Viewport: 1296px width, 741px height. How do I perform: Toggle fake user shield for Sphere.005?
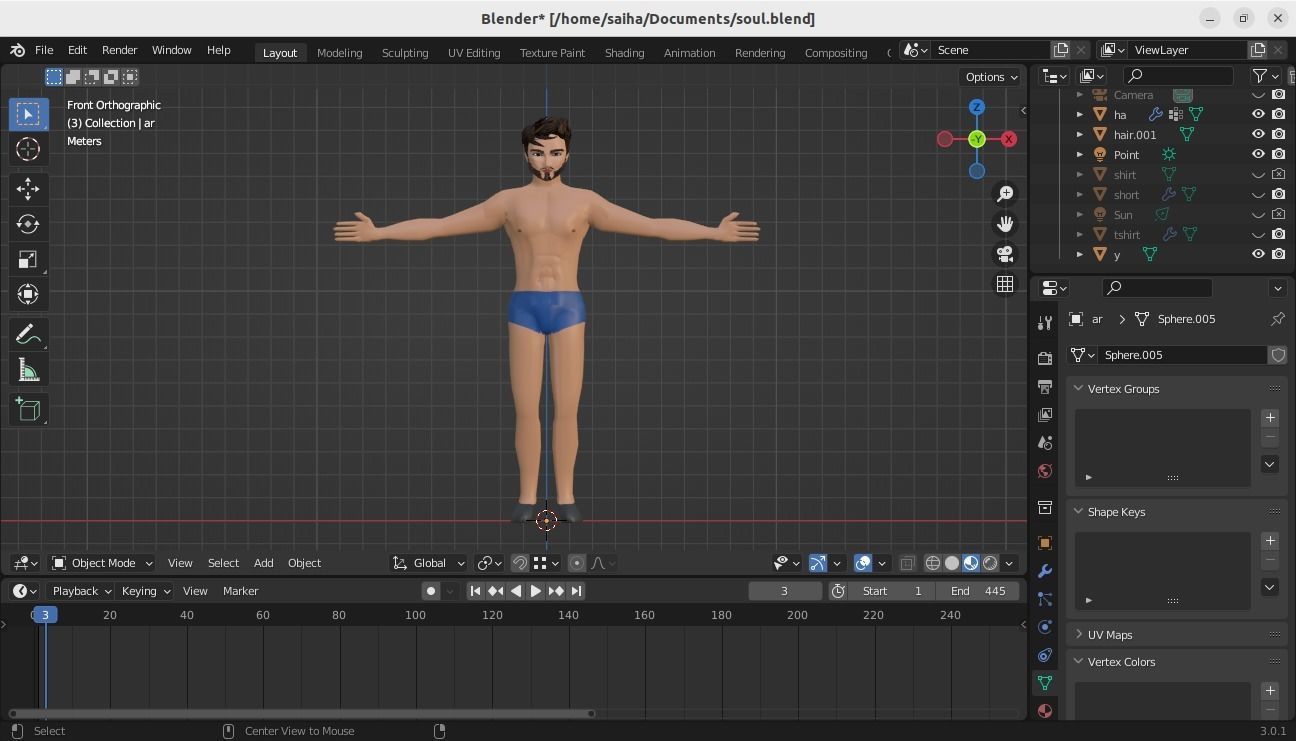coord(1278,355)
